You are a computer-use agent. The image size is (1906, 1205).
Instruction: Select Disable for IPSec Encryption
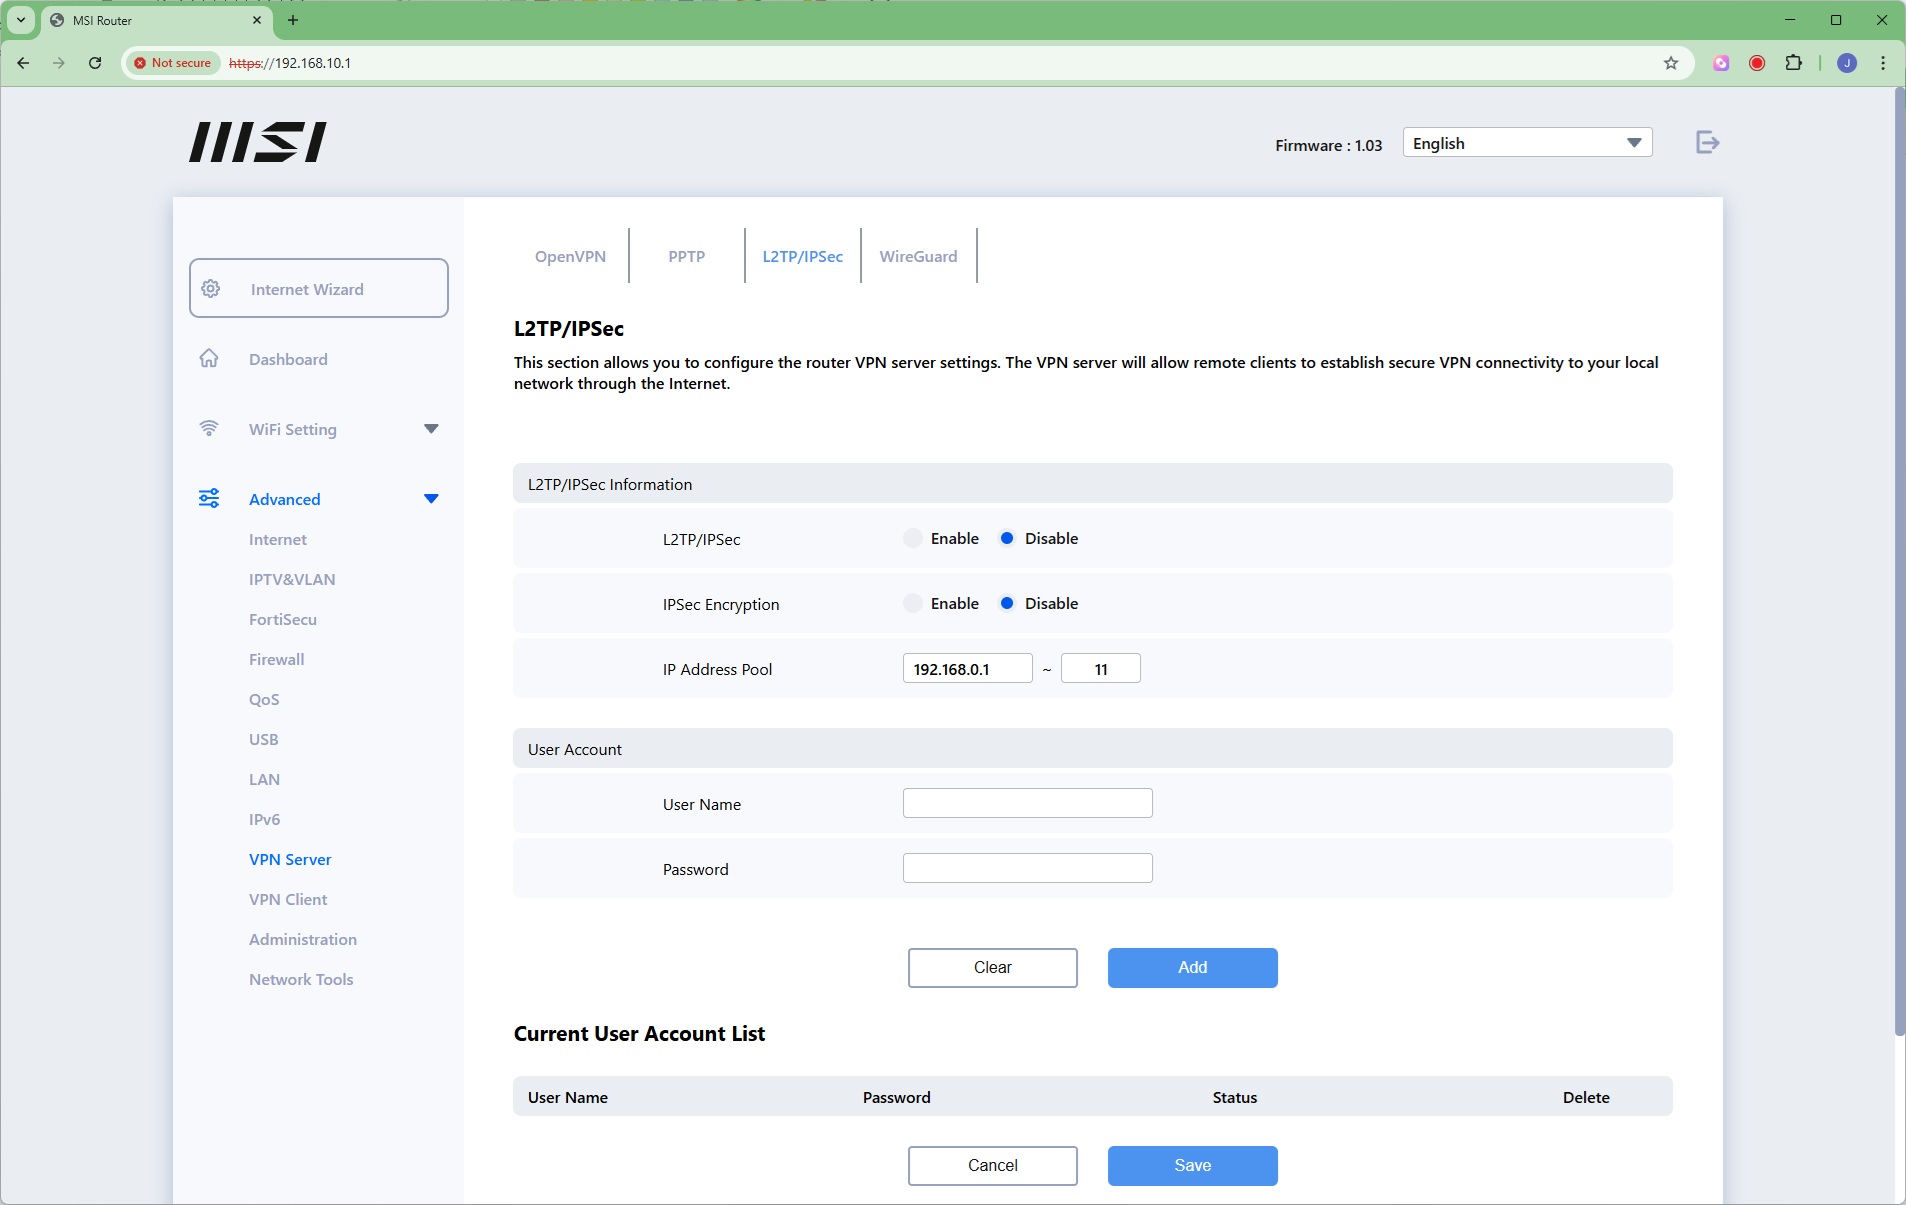coord(1007,604)
